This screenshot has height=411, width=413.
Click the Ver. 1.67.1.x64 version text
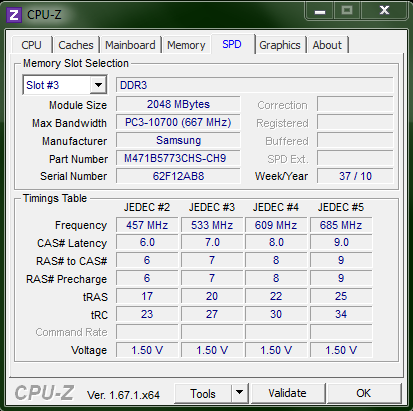point(123,395)
